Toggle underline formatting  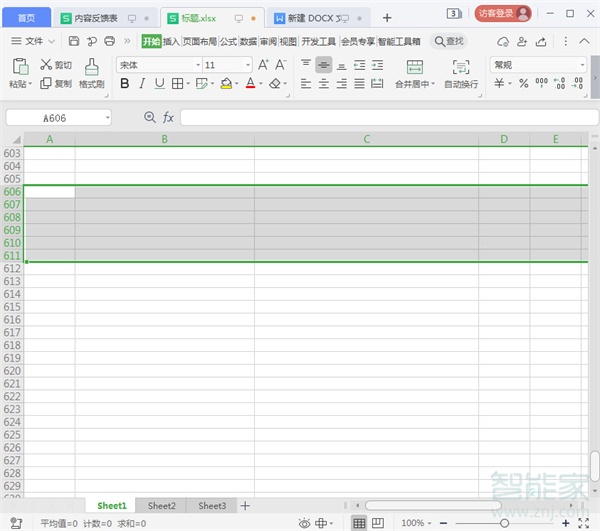pyautogui.click(x=159, y=84)
